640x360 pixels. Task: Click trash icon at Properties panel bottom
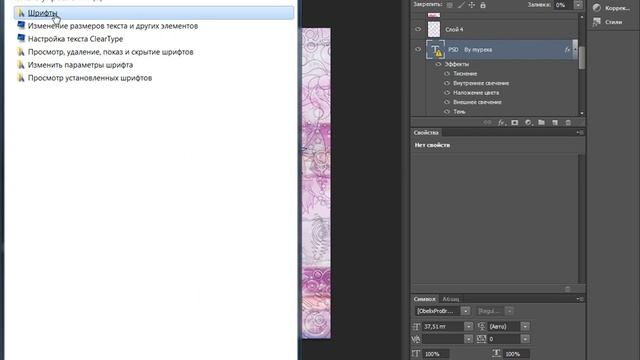567,289
